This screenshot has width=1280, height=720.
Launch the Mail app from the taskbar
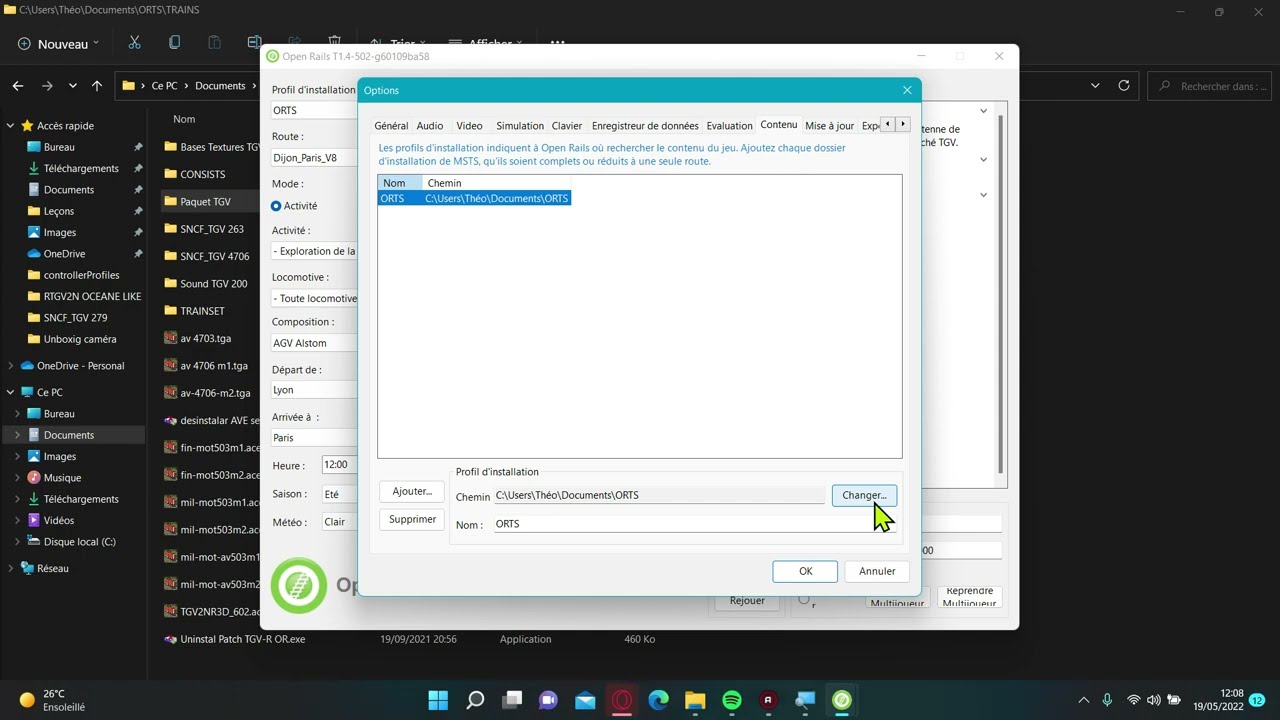(585, 700)
